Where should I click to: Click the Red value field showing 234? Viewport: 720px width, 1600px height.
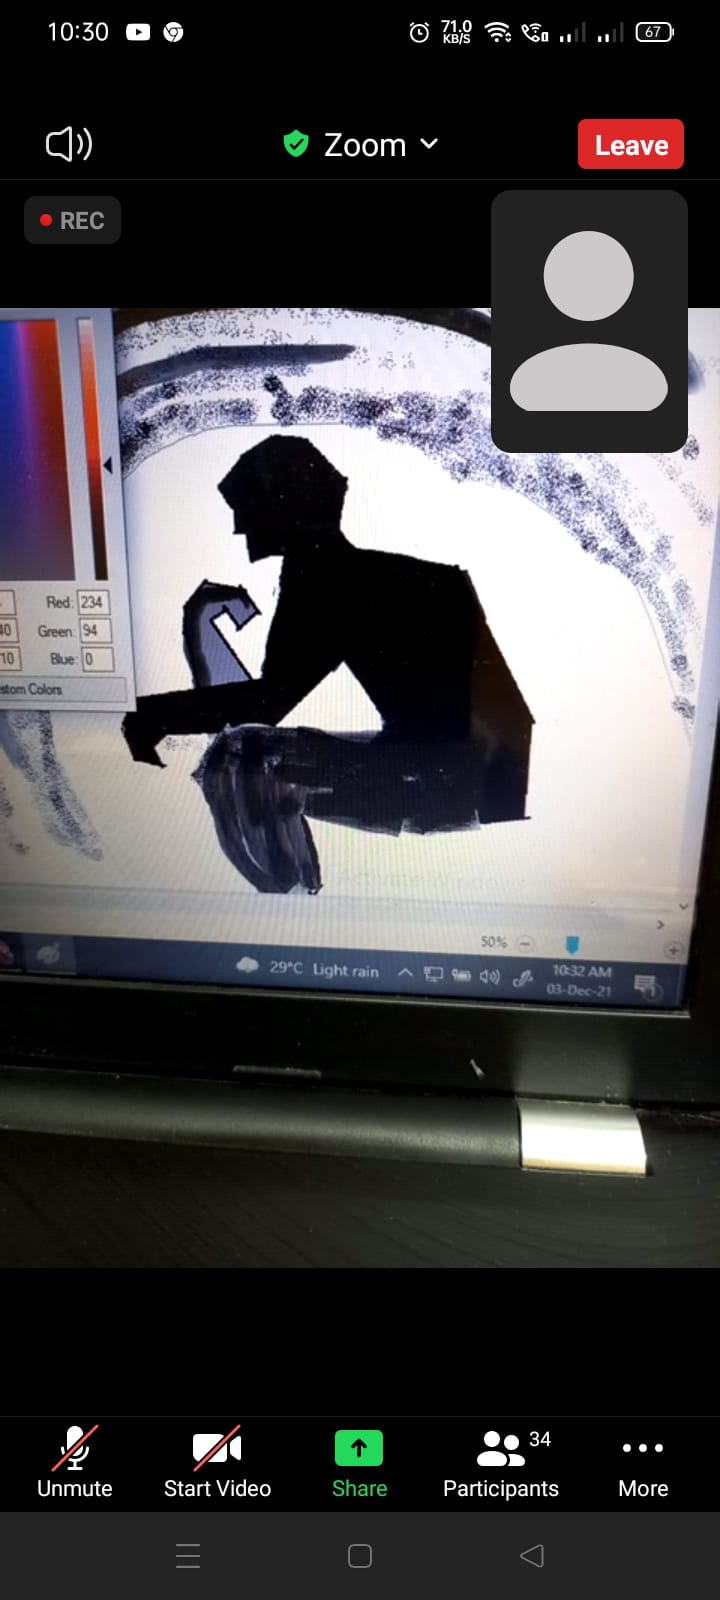click(92, 602)
